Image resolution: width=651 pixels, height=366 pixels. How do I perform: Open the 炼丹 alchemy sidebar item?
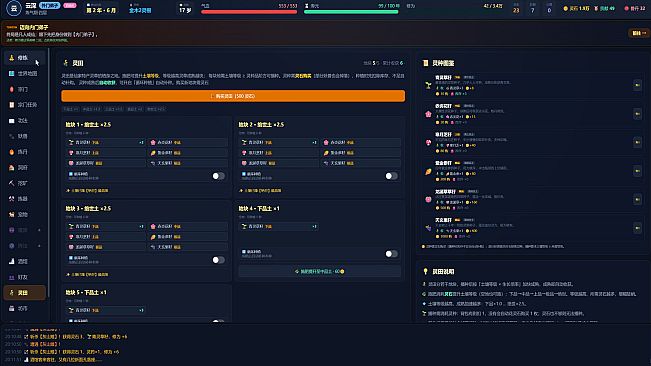tap(24, 152)
